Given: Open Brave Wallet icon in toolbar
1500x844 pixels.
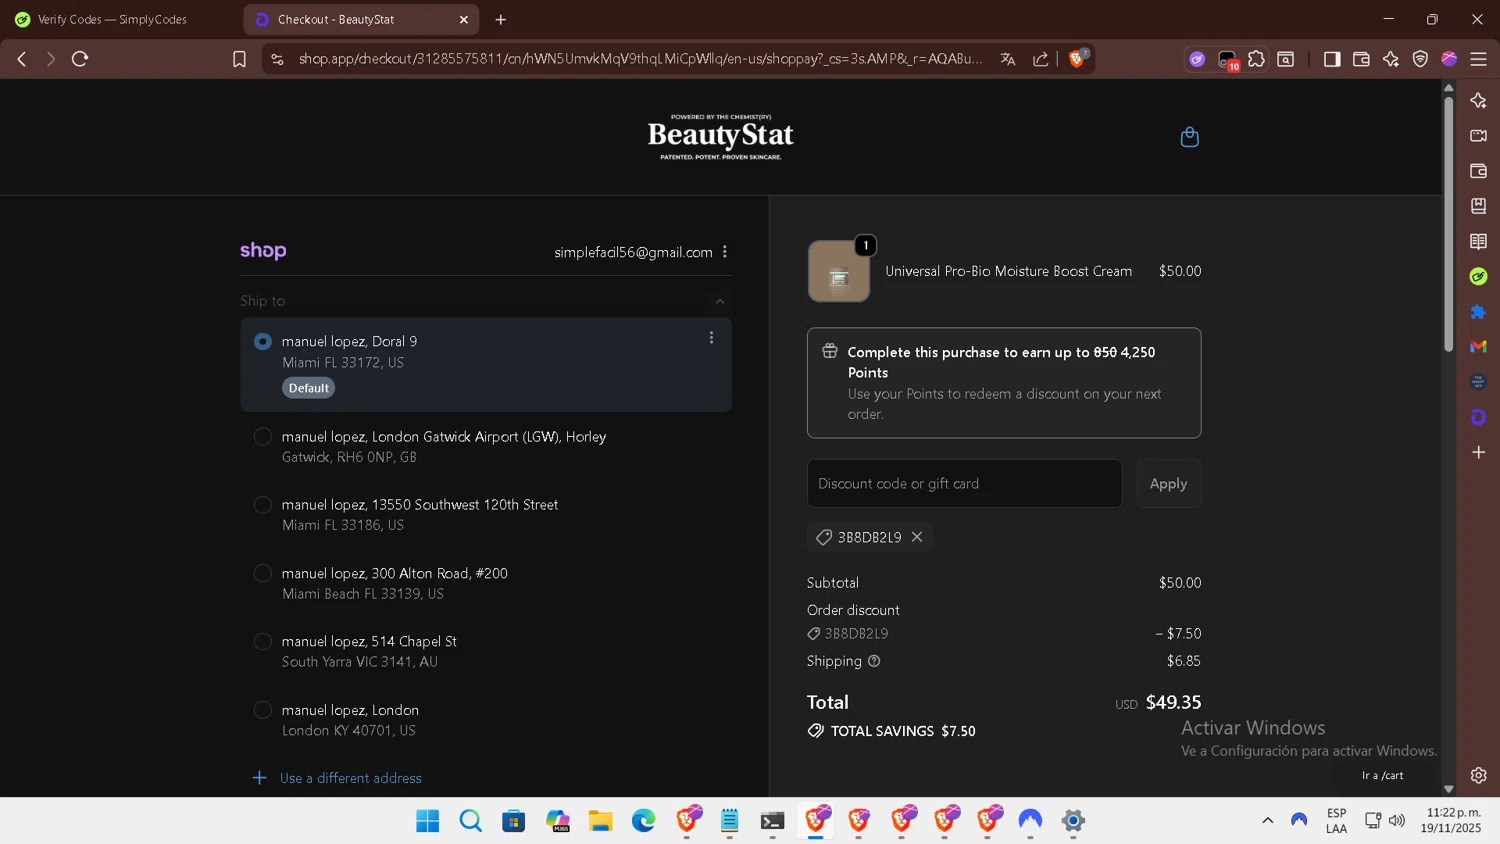Looking at the screenshot, I should [x=1361, y=59].
